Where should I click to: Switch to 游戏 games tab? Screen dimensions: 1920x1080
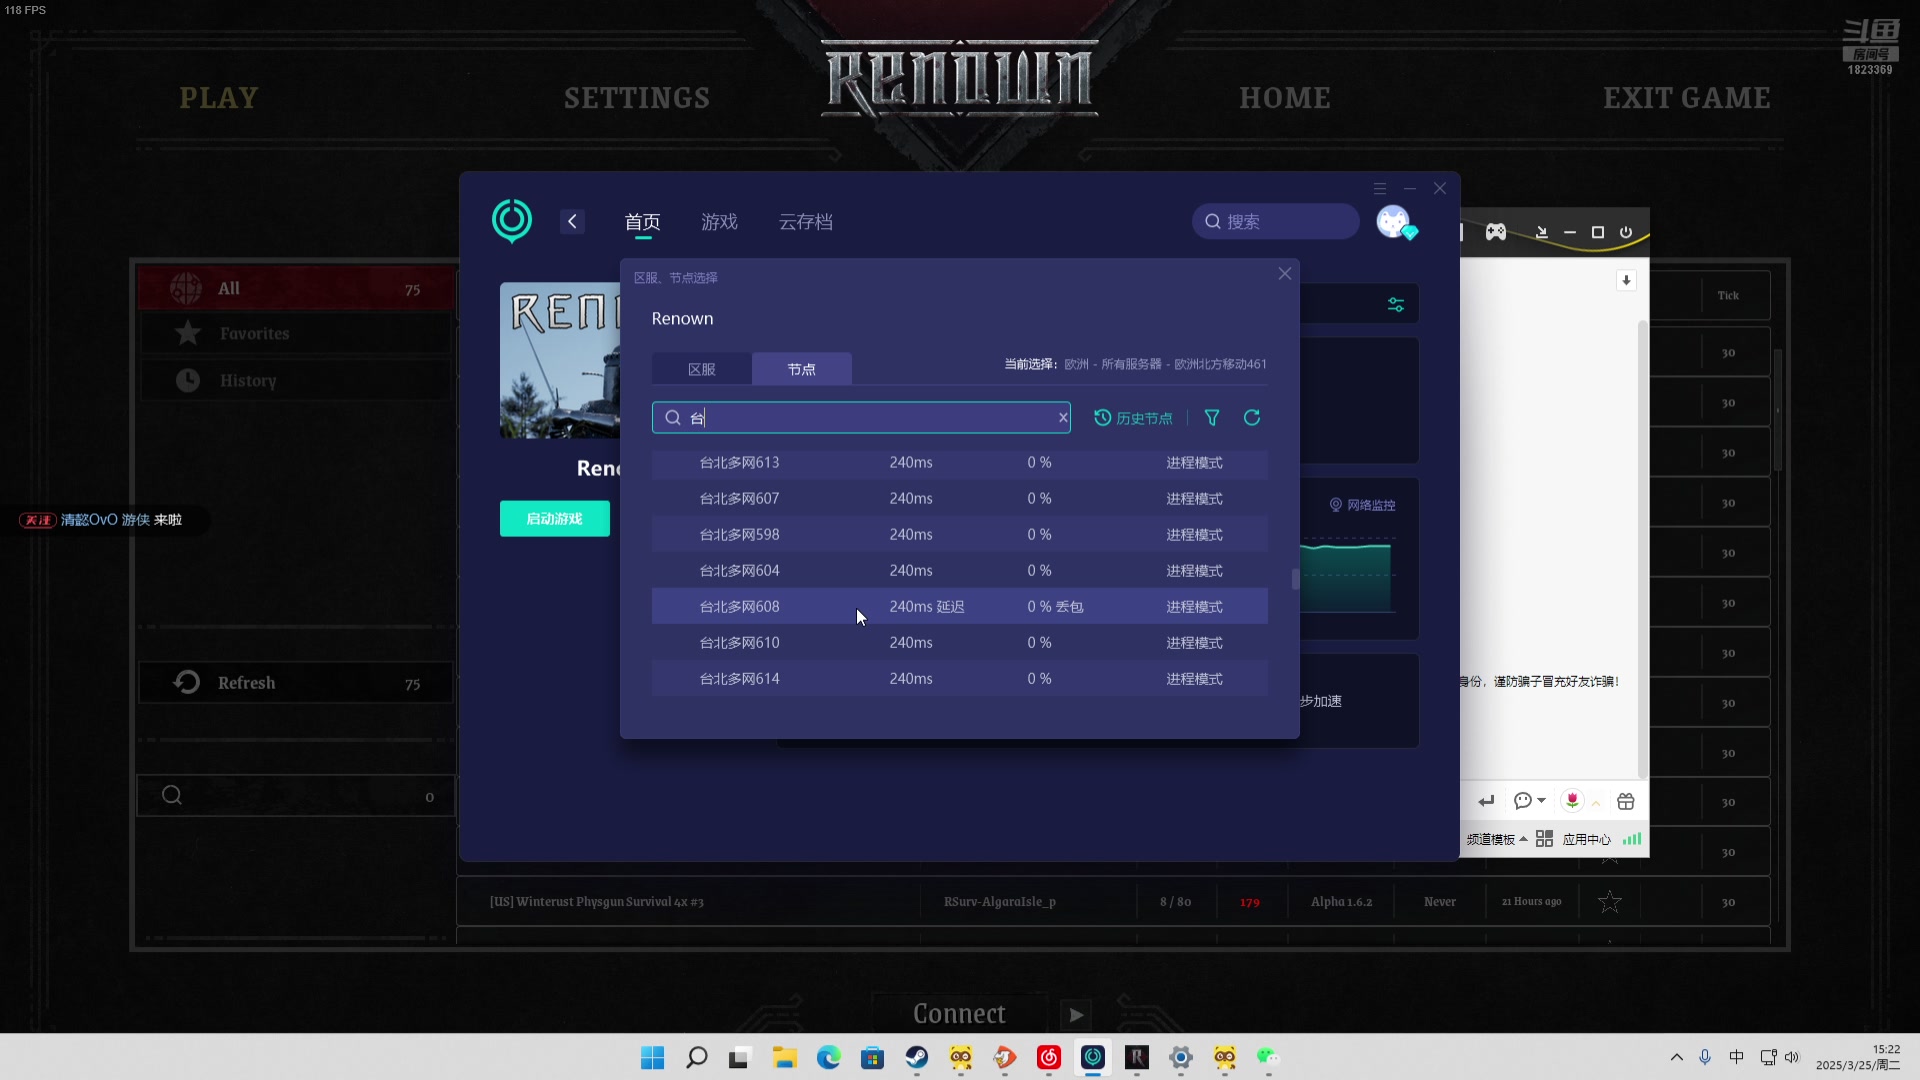[719, 222]
